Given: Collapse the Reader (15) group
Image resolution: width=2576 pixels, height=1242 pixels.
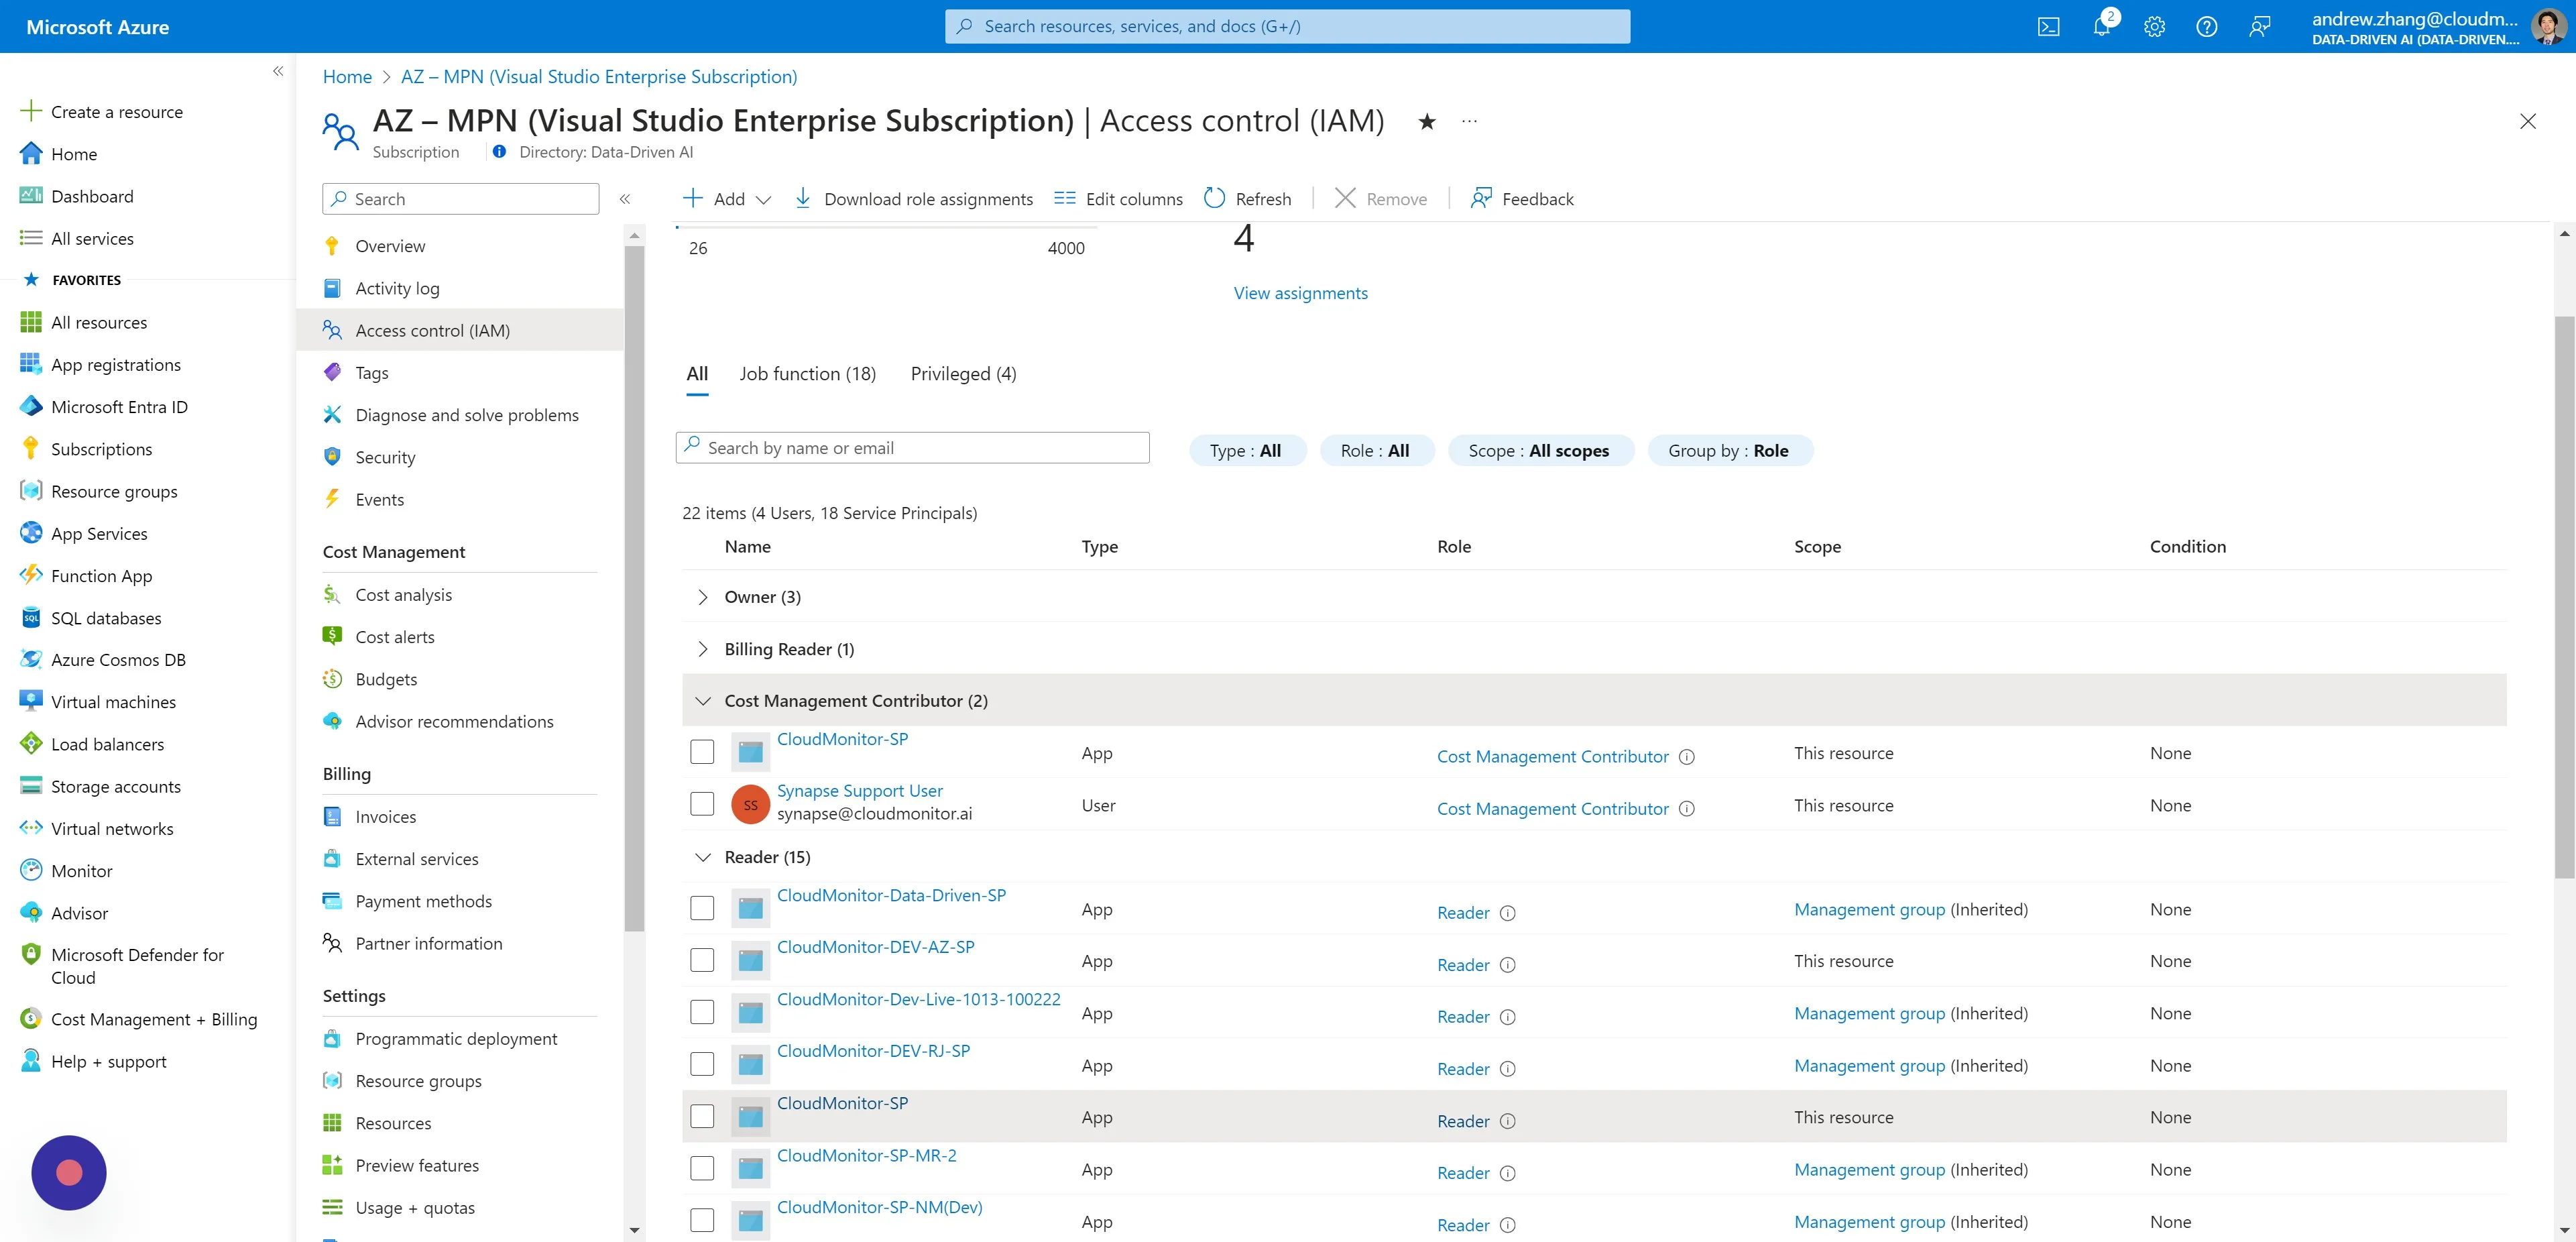Looking at the screenshot, I should (702, 857).
